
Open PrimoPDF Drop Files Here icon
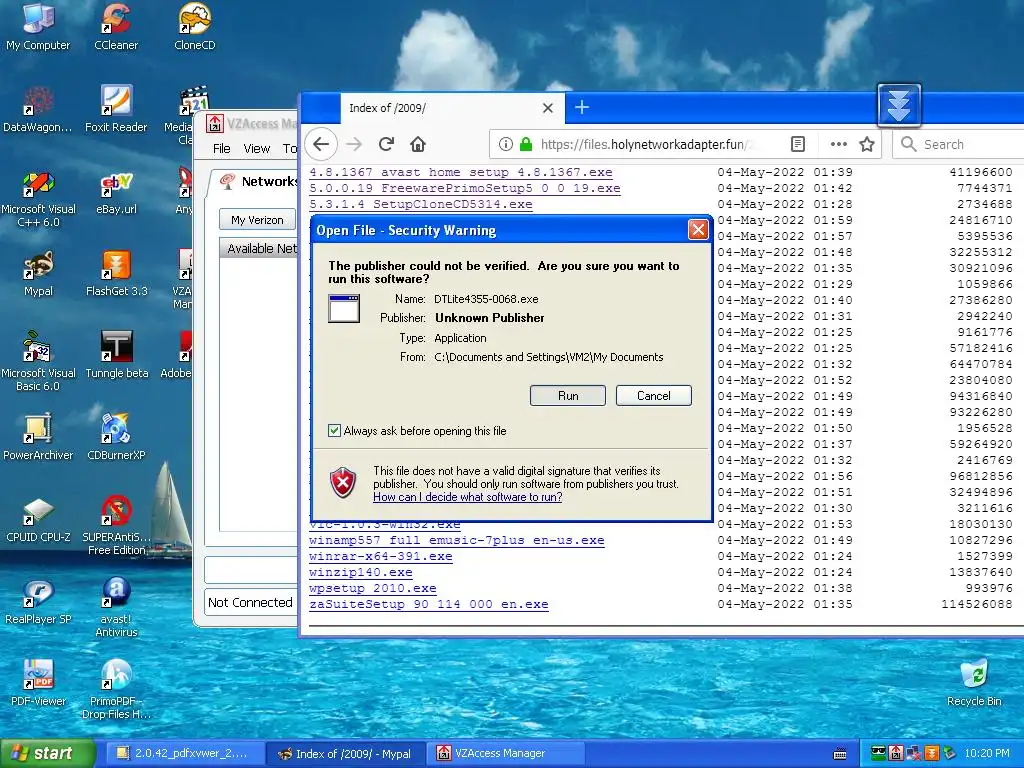[x=116, y=690]
